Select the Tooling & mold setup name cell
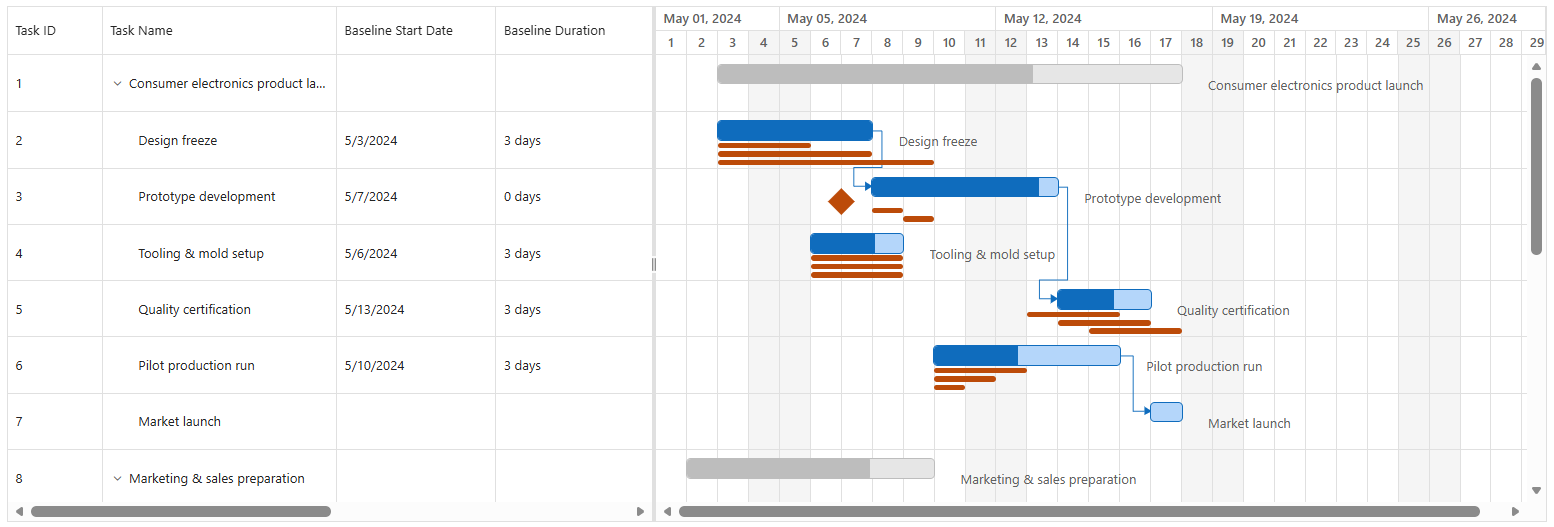The height and width of the screenshot is (527, 1554). pos(219,254)
